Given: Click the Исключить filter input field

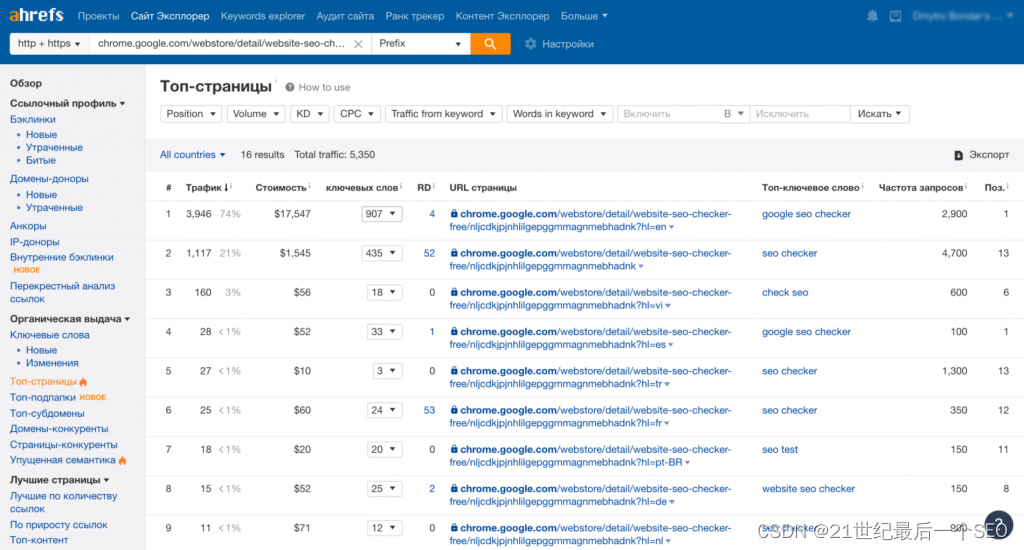Looking at the screenshot, I should click(x=800, y=114).
